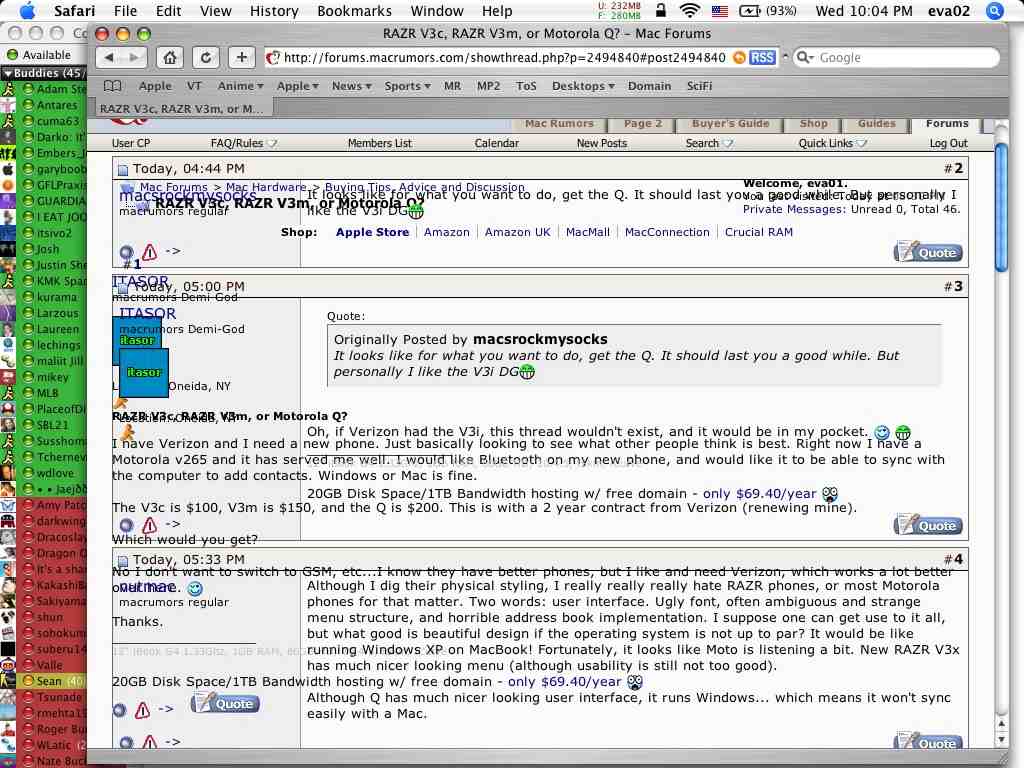Click the page vertical scrollbar thumb

pos(1000,206)
